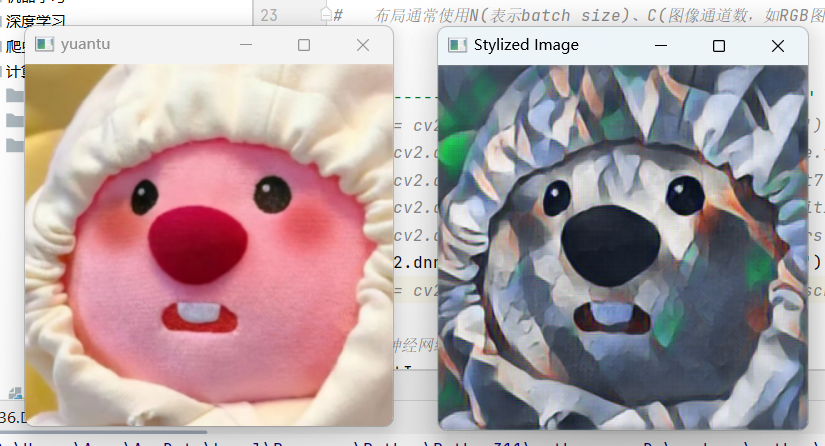This screenshot has width=825, height=446.
Task: Click the stylized gray plush image
Action: [623, 247]
